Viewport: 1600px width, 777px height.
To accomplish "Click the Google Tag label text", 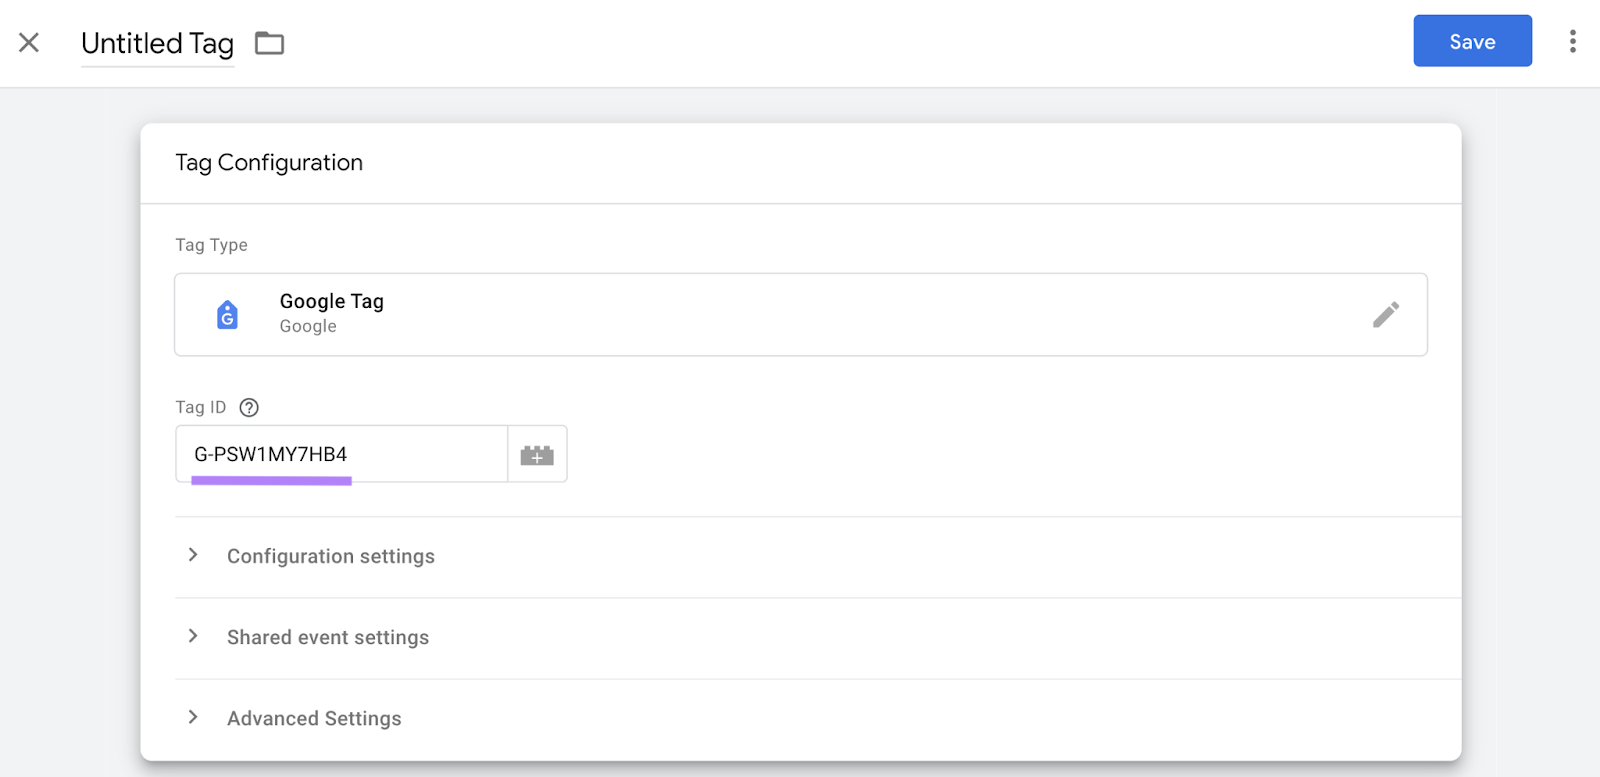I will 331,301.
